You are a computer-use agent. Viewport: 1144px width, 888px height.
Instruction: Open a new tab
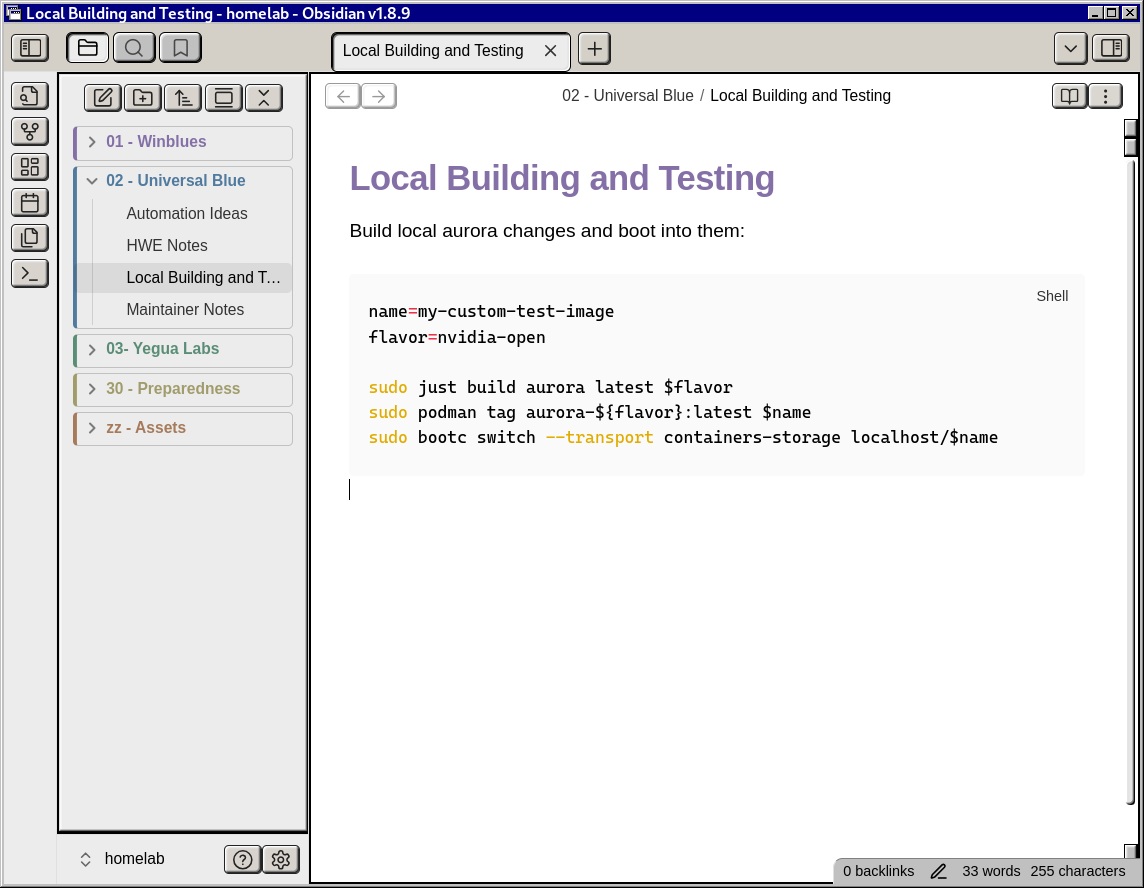point(595,49)
